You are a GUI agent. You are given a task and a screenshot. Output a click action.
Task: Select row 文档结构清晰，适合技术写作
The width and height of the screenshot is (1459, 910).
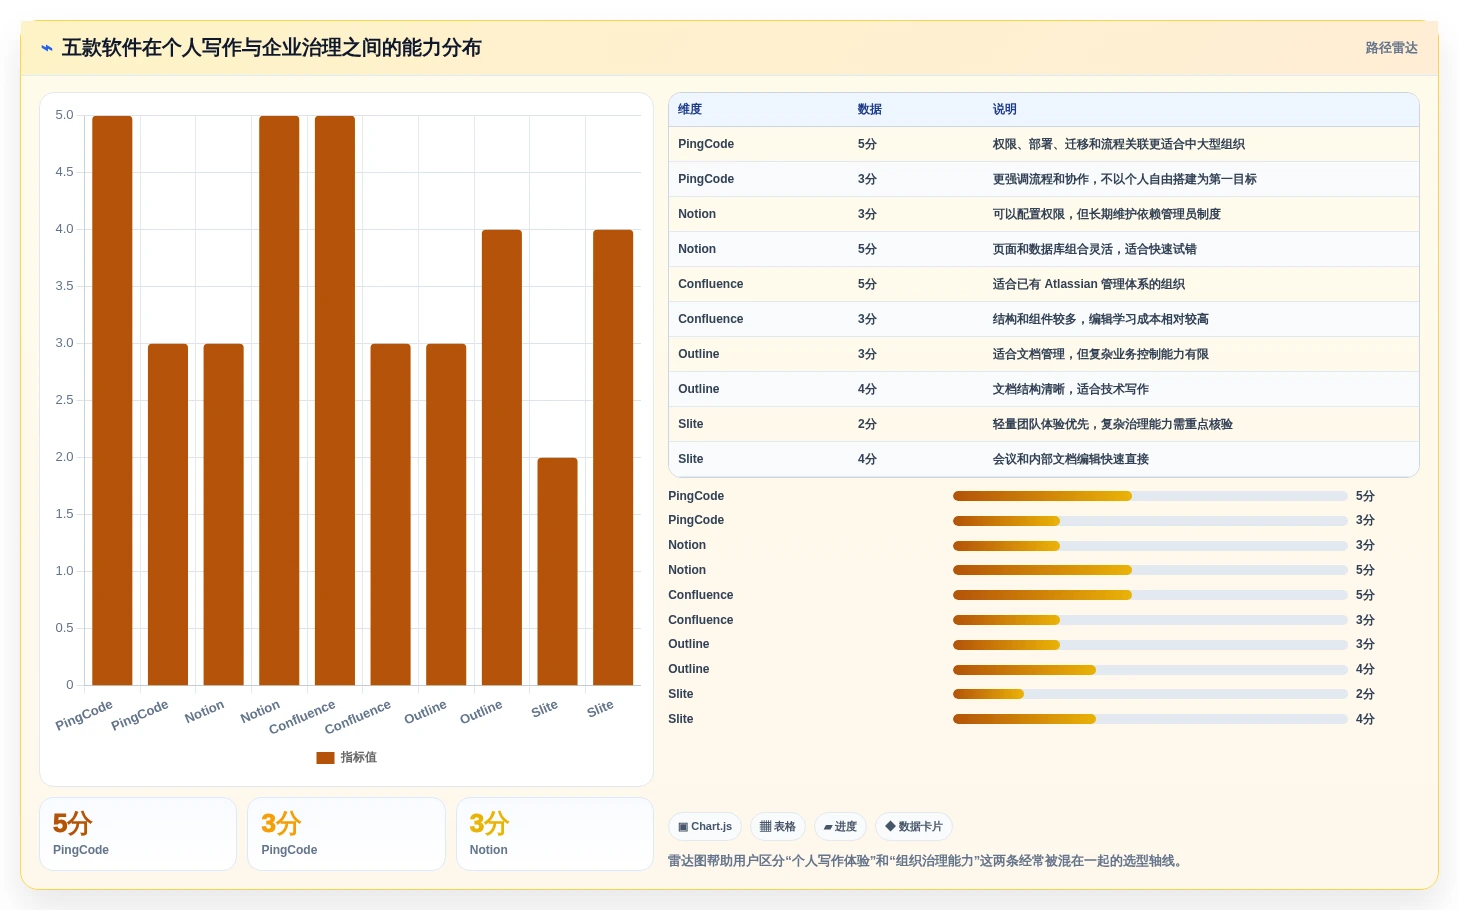[1044, 389]
